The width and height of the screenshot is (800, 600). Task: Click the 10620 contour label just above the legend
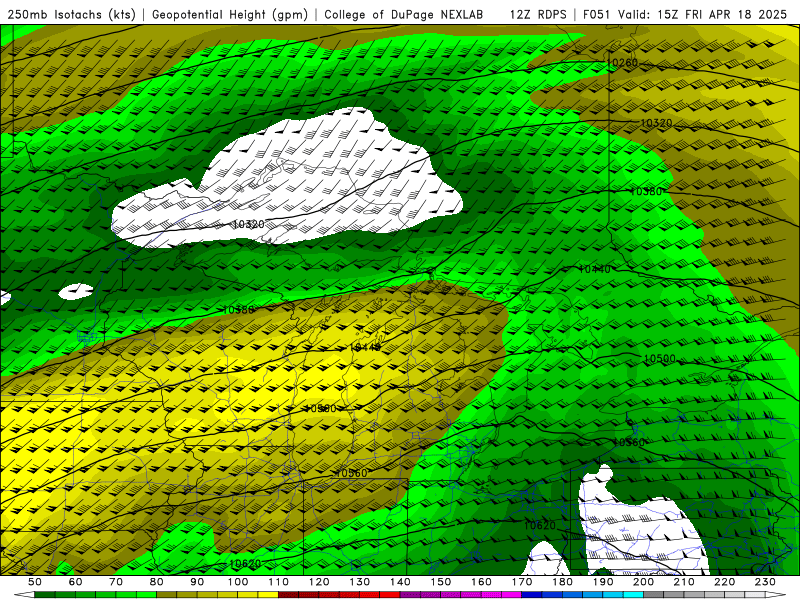[245, 564]
